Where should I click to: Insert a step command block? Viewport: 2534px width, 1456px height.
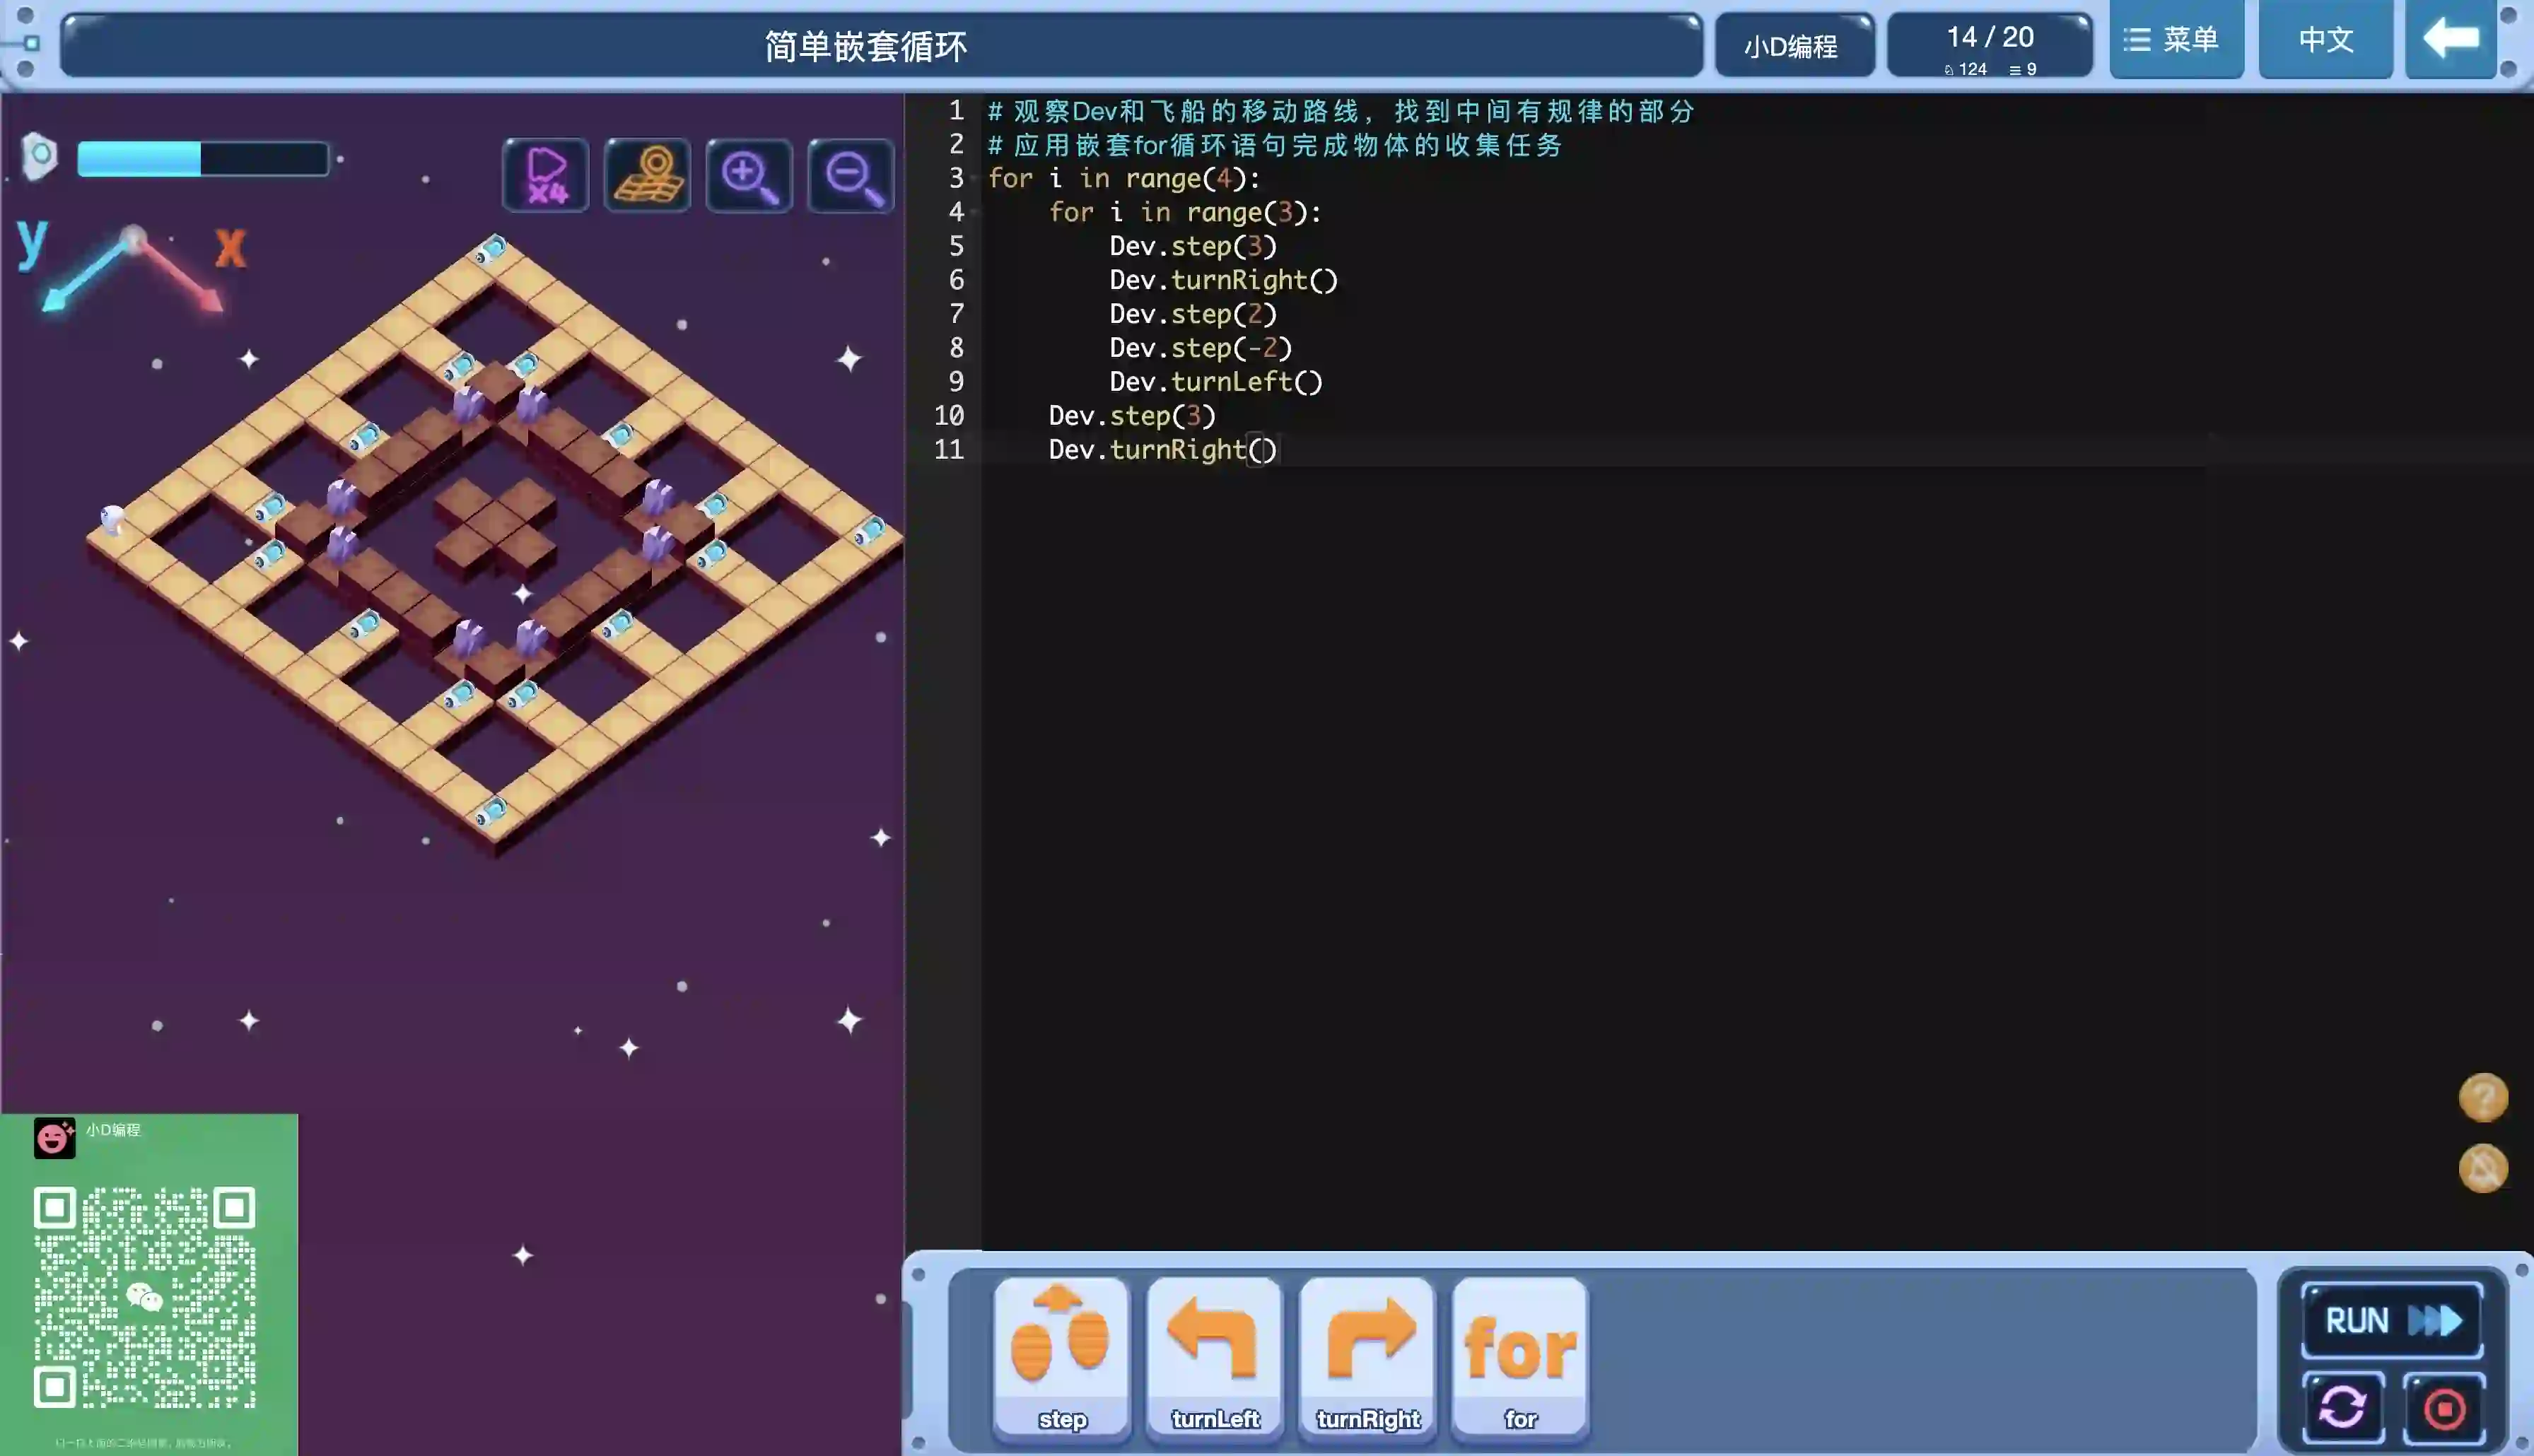(1061, 1356)
